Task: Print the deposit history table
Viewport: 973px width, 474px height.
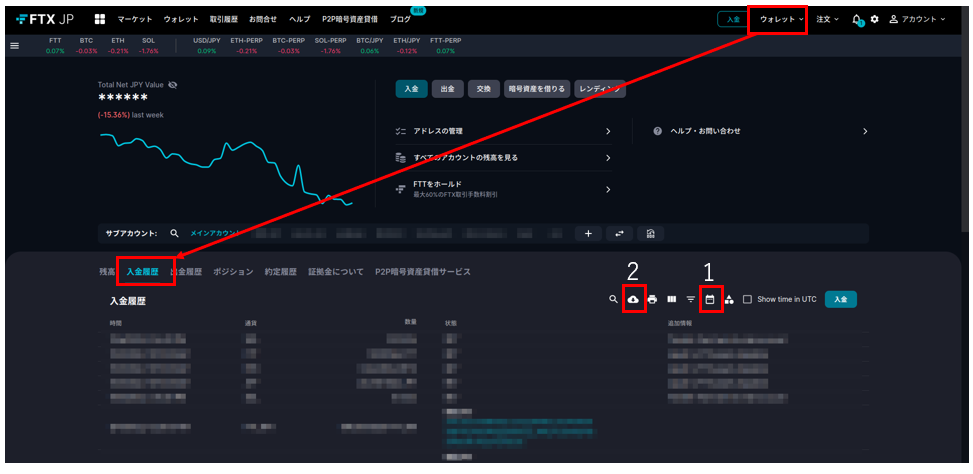Action: (652, 299)
